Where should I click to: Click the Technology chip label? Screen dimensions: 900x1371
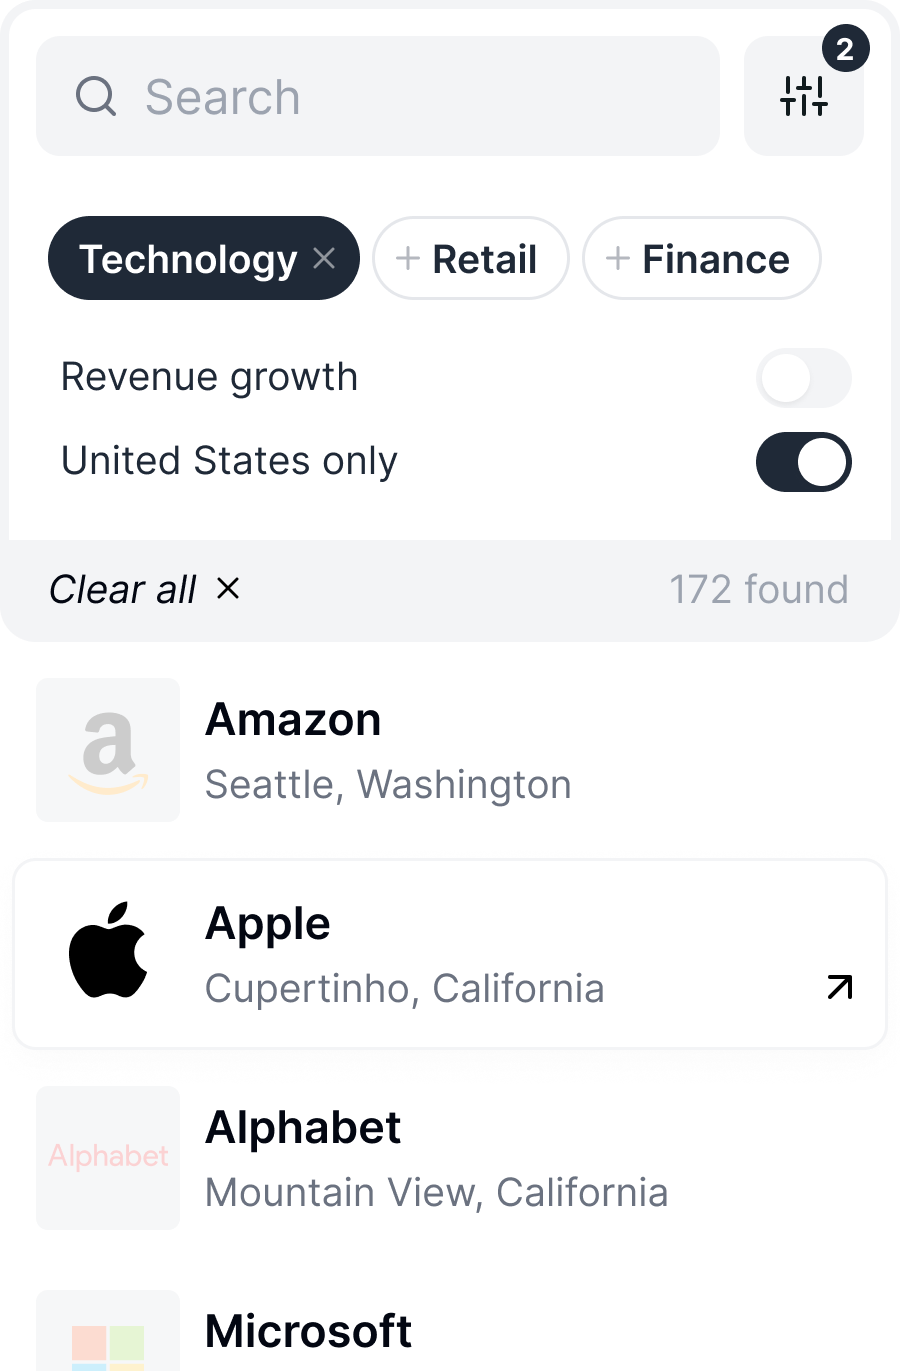(188, 259)
